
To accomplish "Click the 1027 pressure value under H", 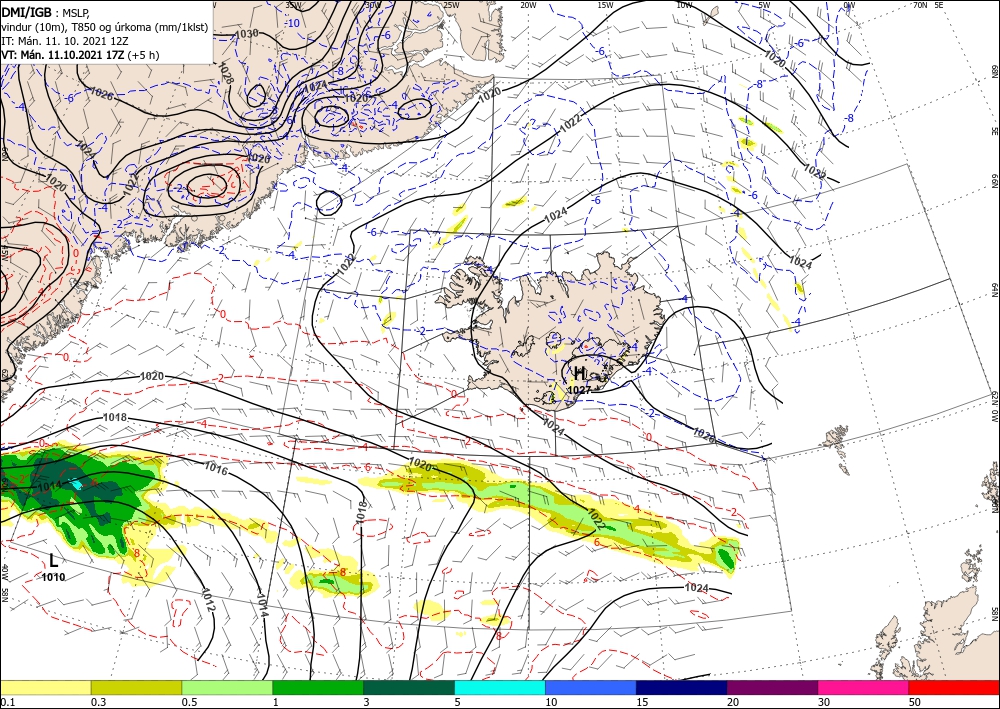I will coord(578,390).
